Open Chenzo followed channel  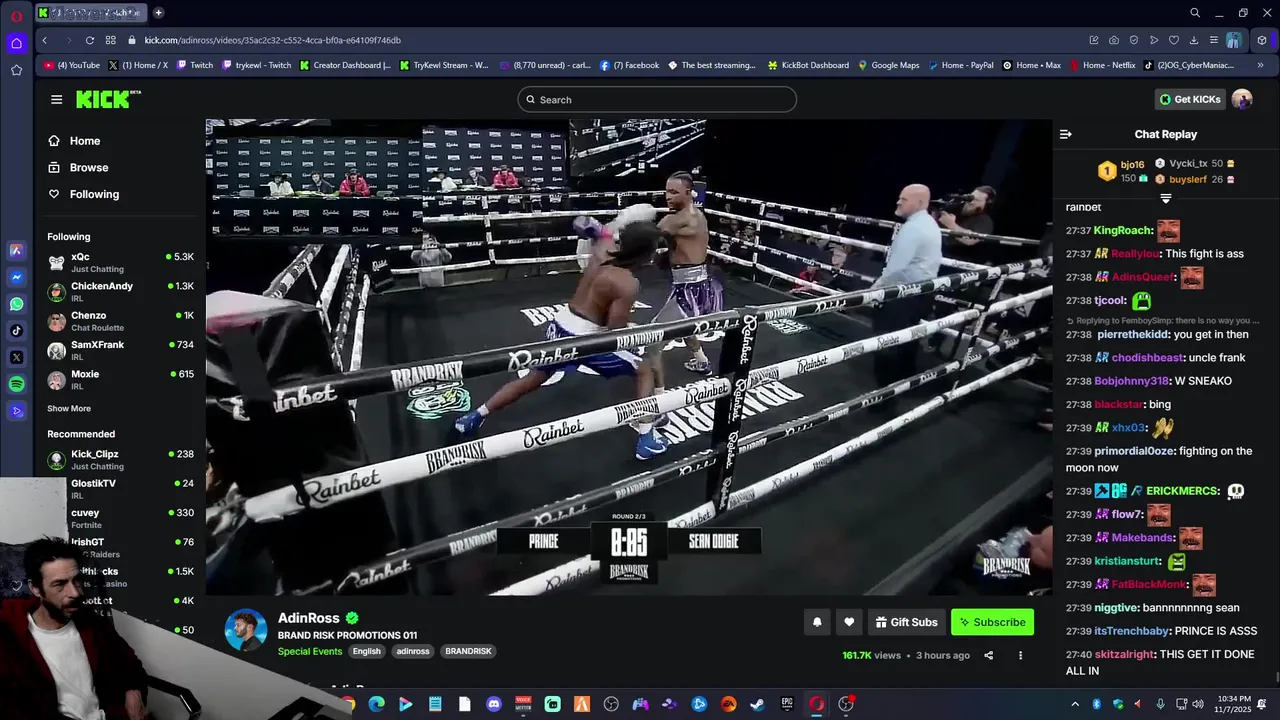coord(120,321)
